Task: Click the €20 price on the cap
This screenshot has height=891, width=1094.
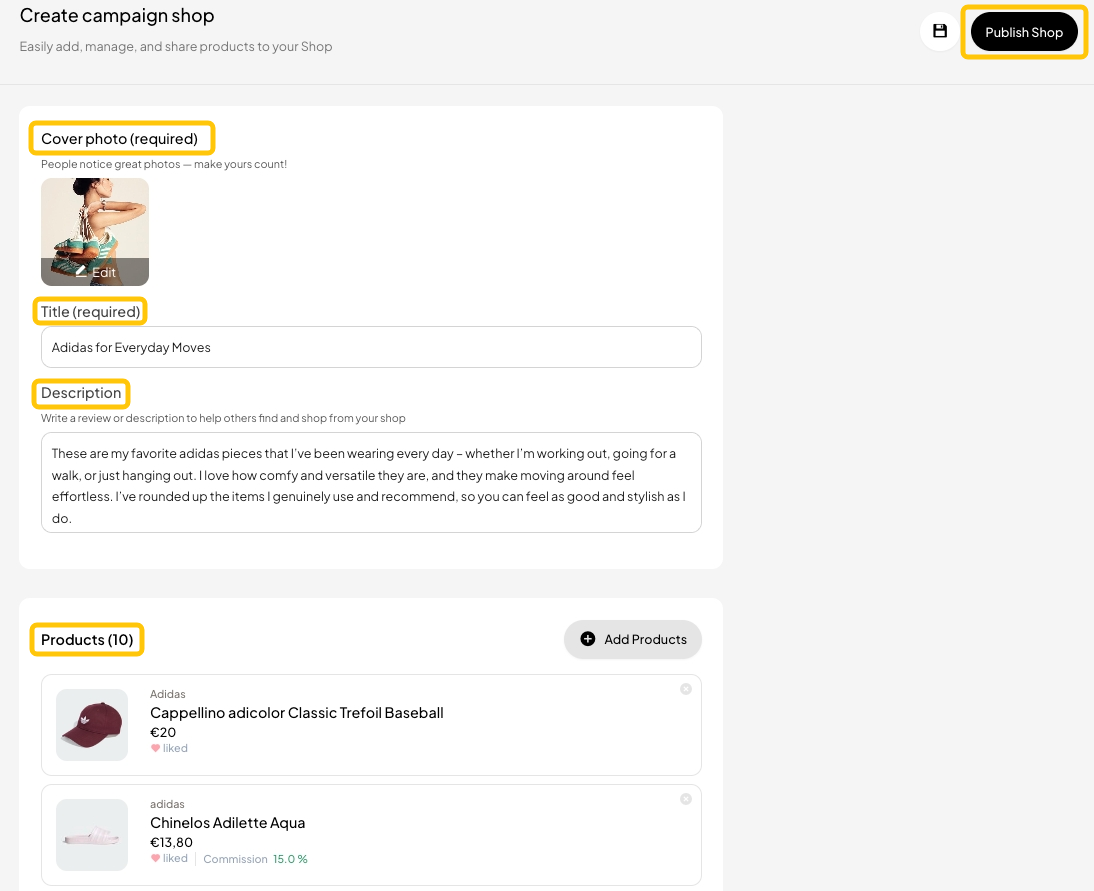Action: pyautogui.click(x=163, y=732)
